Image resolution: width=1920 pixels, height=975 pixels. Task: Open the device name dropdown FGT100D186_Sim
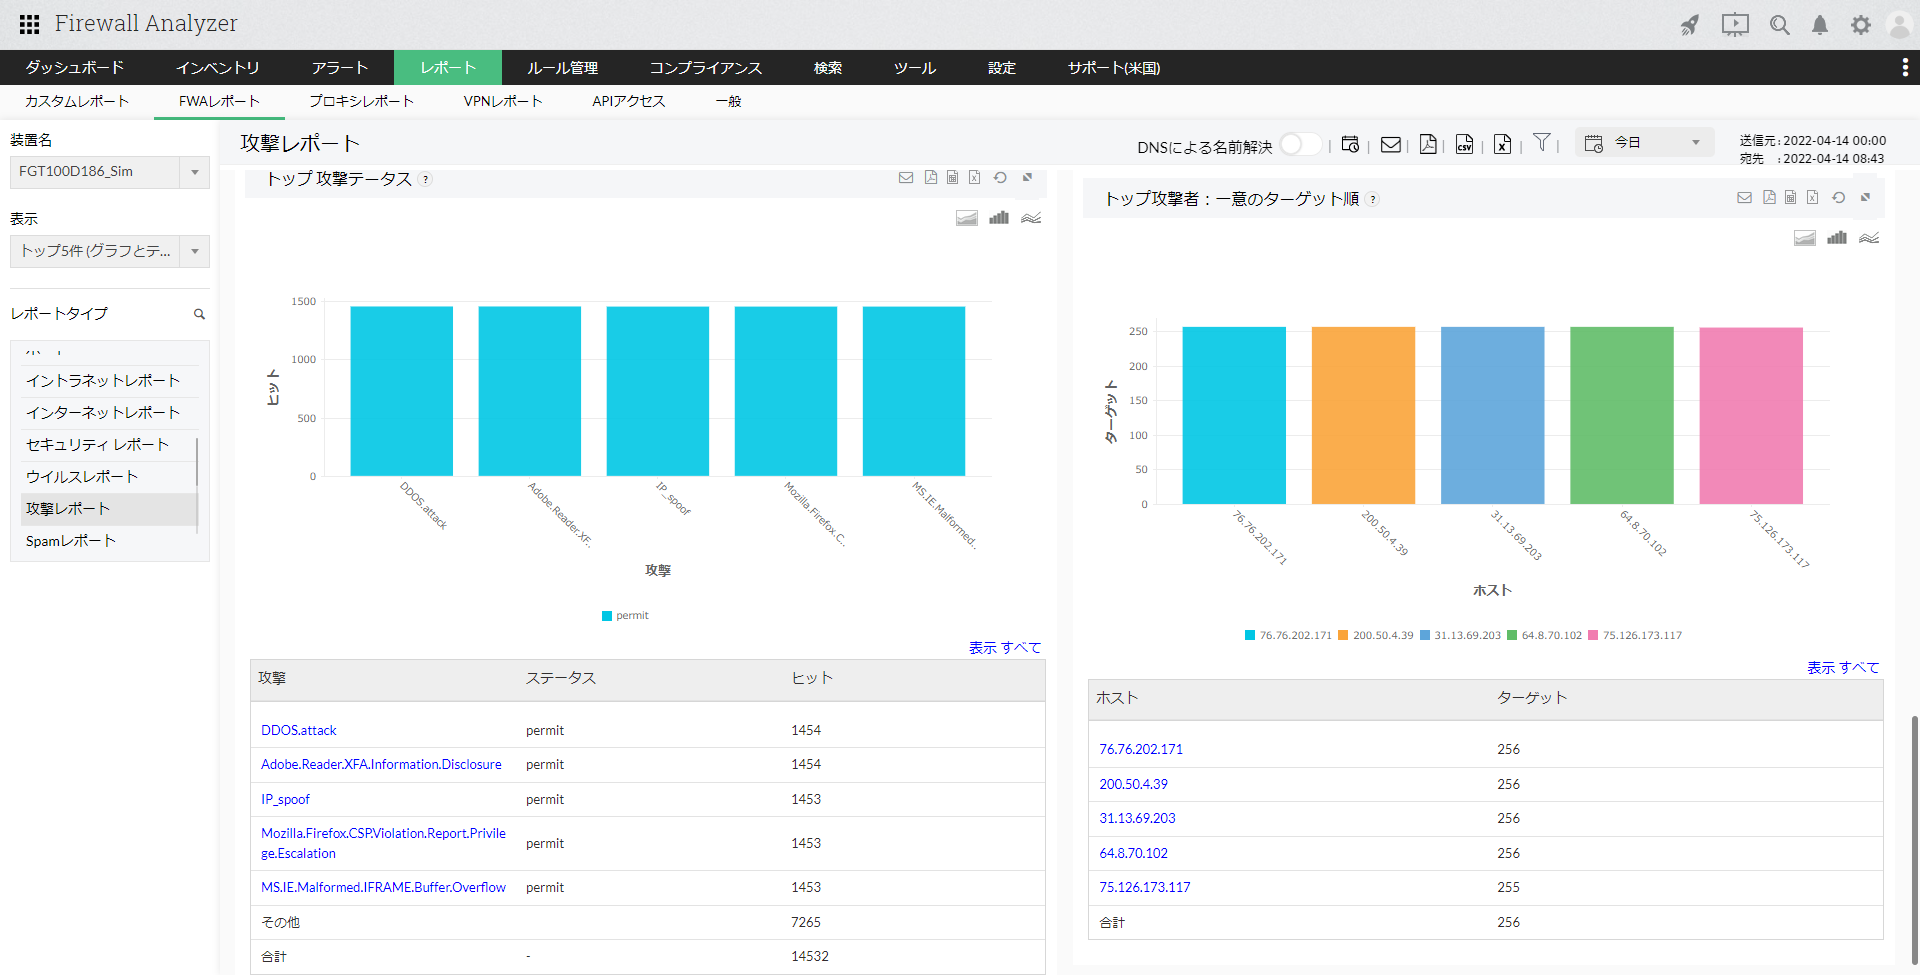point(109,172)
